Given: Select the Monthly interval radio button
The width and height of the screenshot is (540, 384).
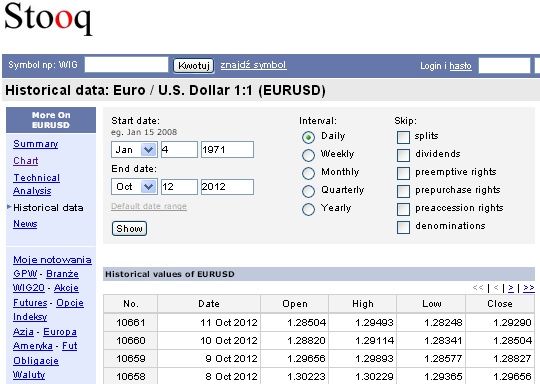Looking at the screenshot, I should pos(308,173).
